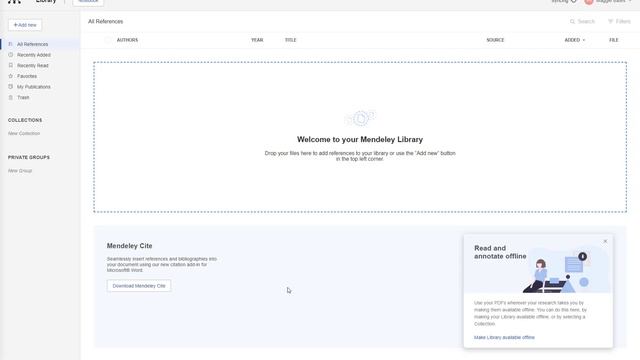Toggle the select-all references checkbox
The height and width of the screenshot is (360, 640).
point(108,40)
